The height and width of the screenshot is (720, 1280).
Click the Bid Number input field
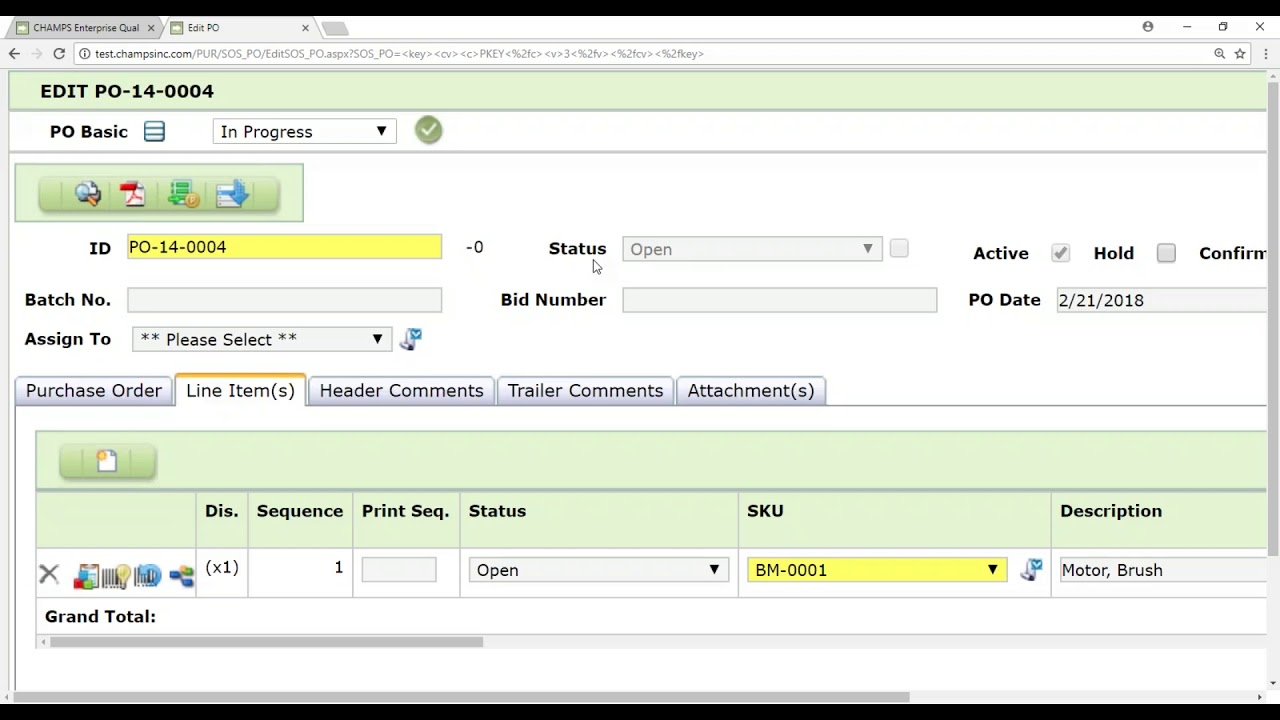pyautogui.click(x=780, y=300)
